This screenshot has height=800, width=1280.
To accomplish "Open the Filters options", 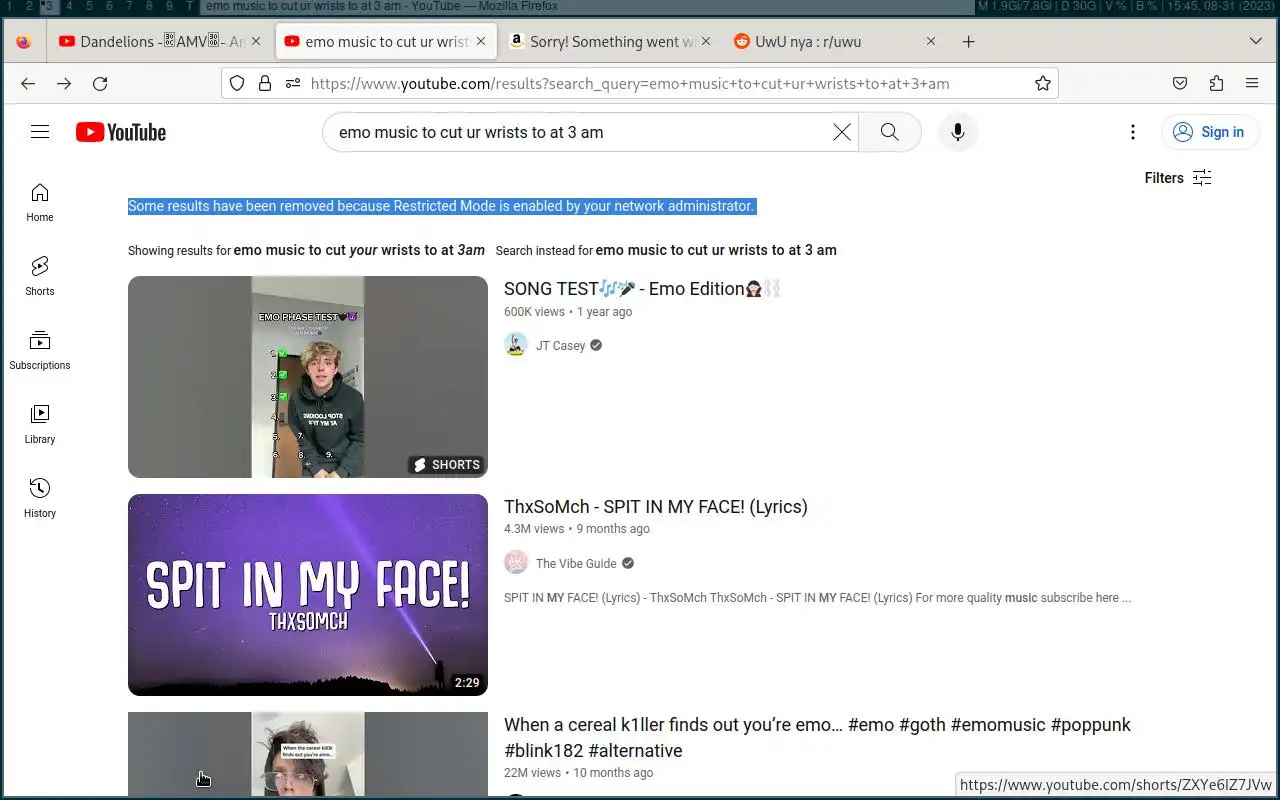I will (1178, 178).
